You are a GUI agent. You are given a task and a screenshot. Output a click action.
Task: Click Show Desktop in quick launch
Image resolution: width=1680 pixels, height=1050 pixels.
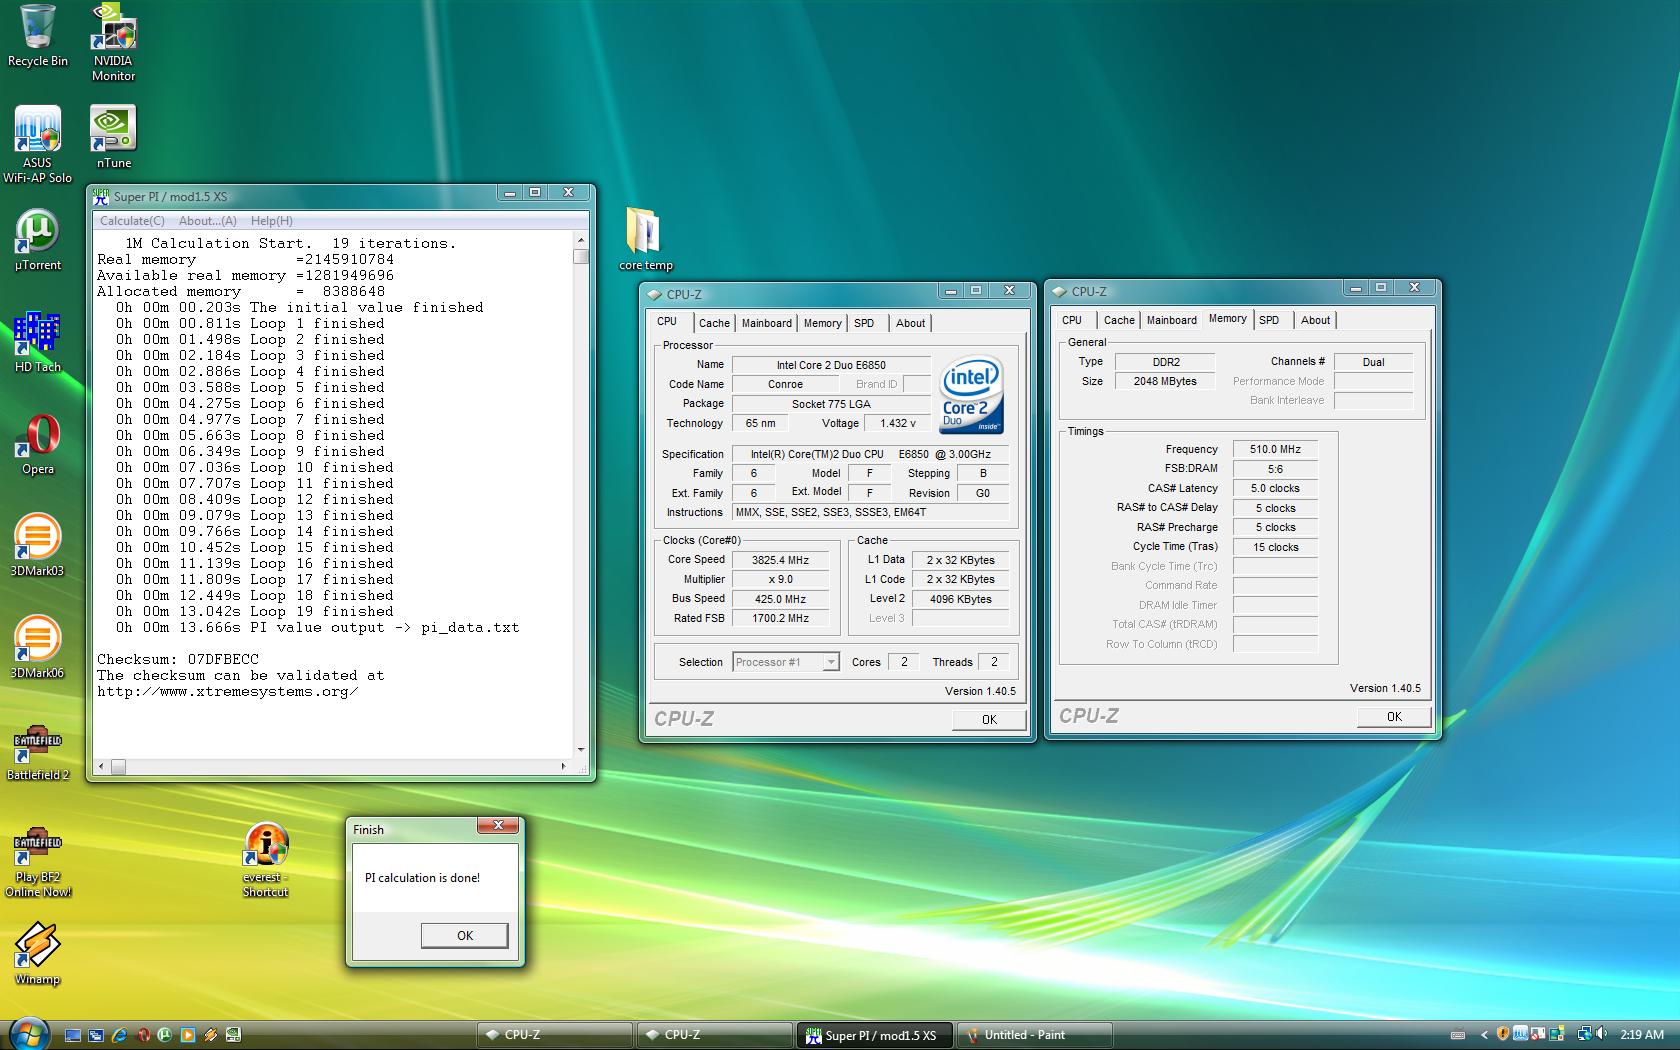[73, 1035]
